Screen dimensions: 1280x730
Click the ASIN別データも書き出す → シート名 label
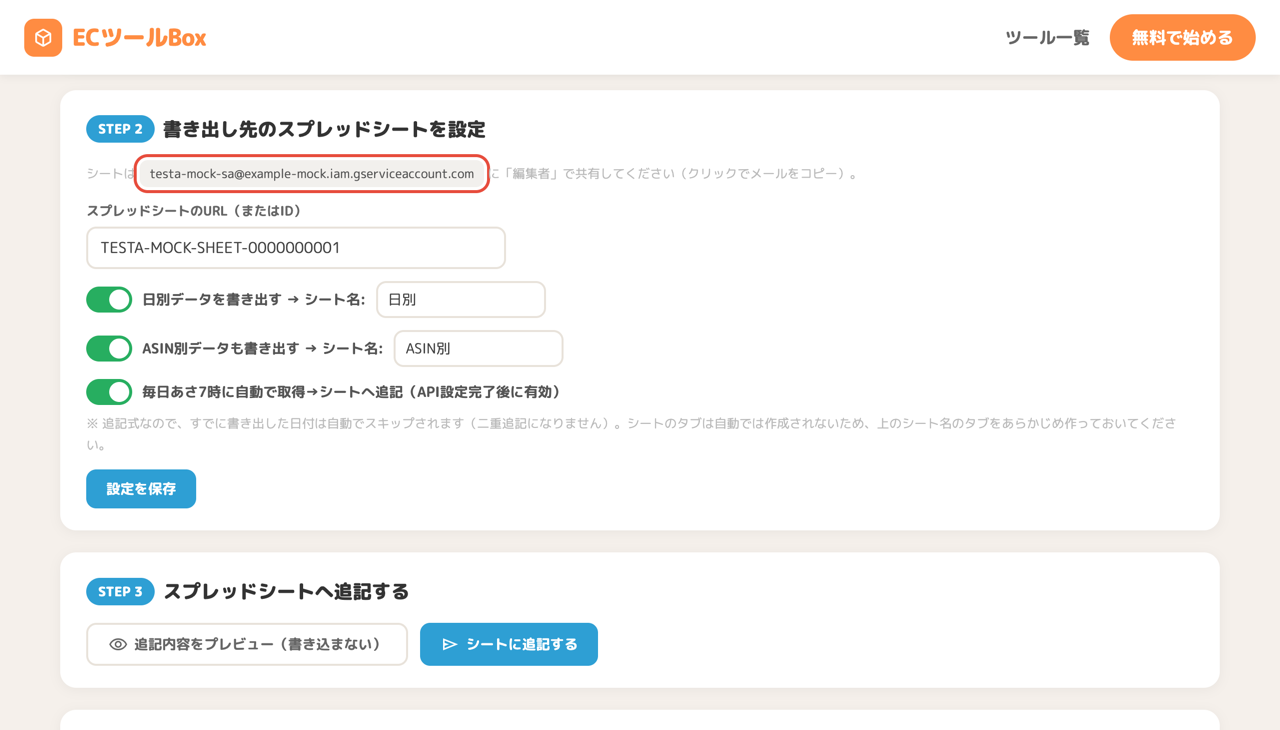click(263, 348)
